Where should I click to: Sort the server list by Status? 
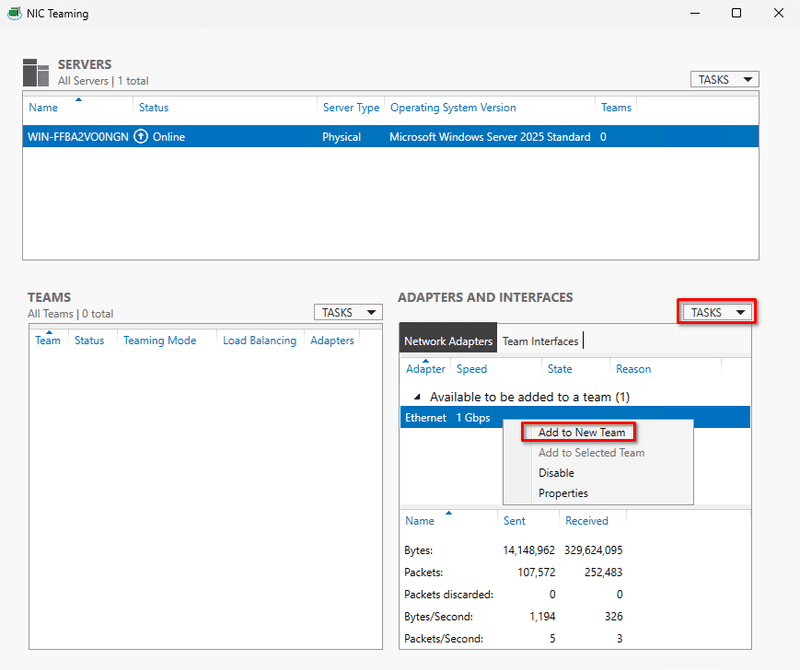(155, 107)
